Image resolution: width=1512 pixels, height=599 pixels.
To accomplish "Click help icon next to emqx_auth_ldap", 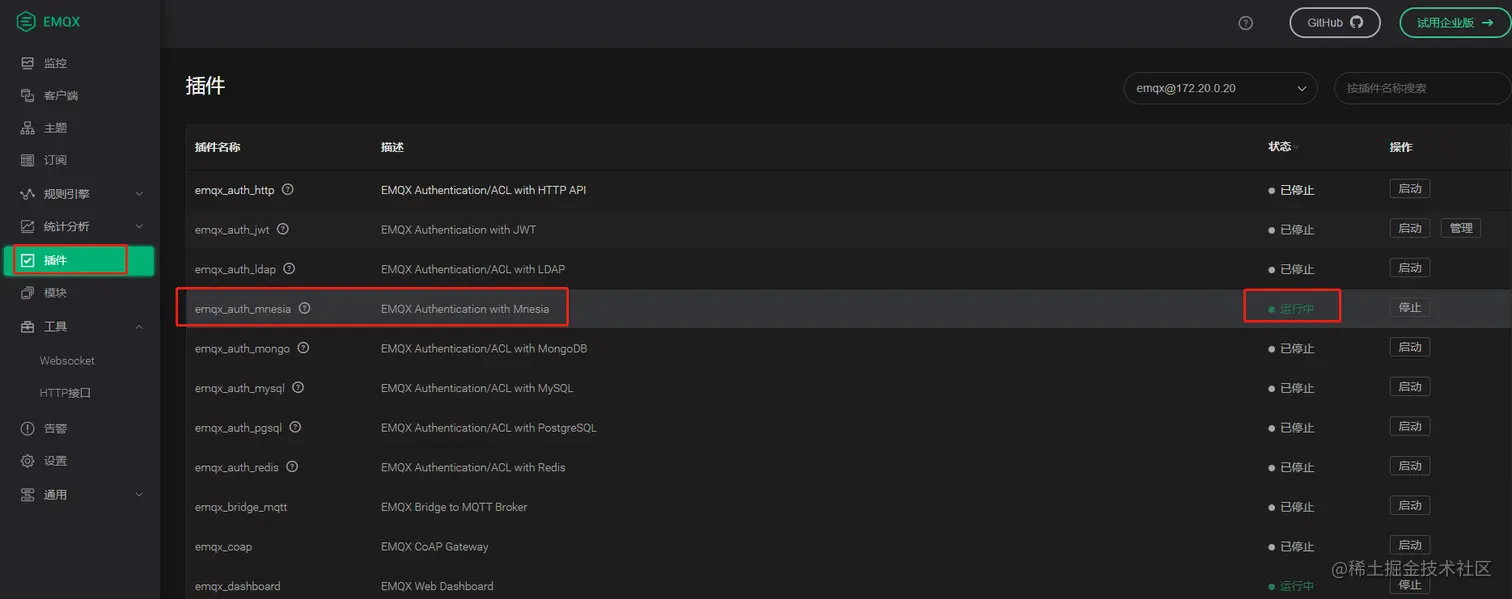I will (289, 269).
